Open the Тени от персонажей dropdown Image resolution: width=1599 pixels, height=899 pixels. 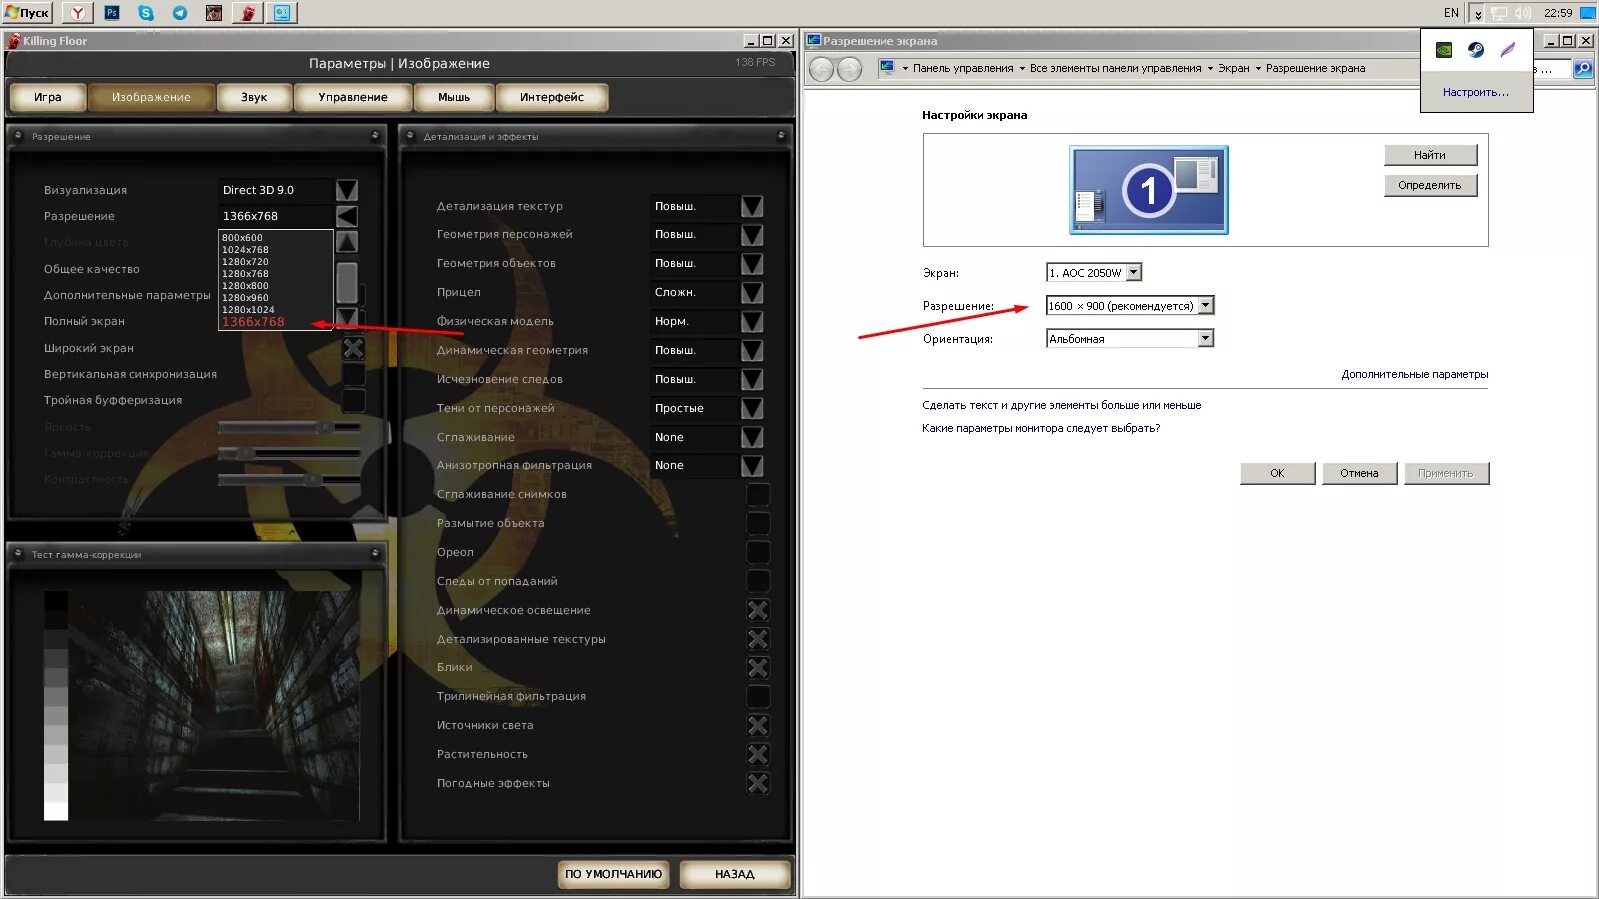click(752, 408)
